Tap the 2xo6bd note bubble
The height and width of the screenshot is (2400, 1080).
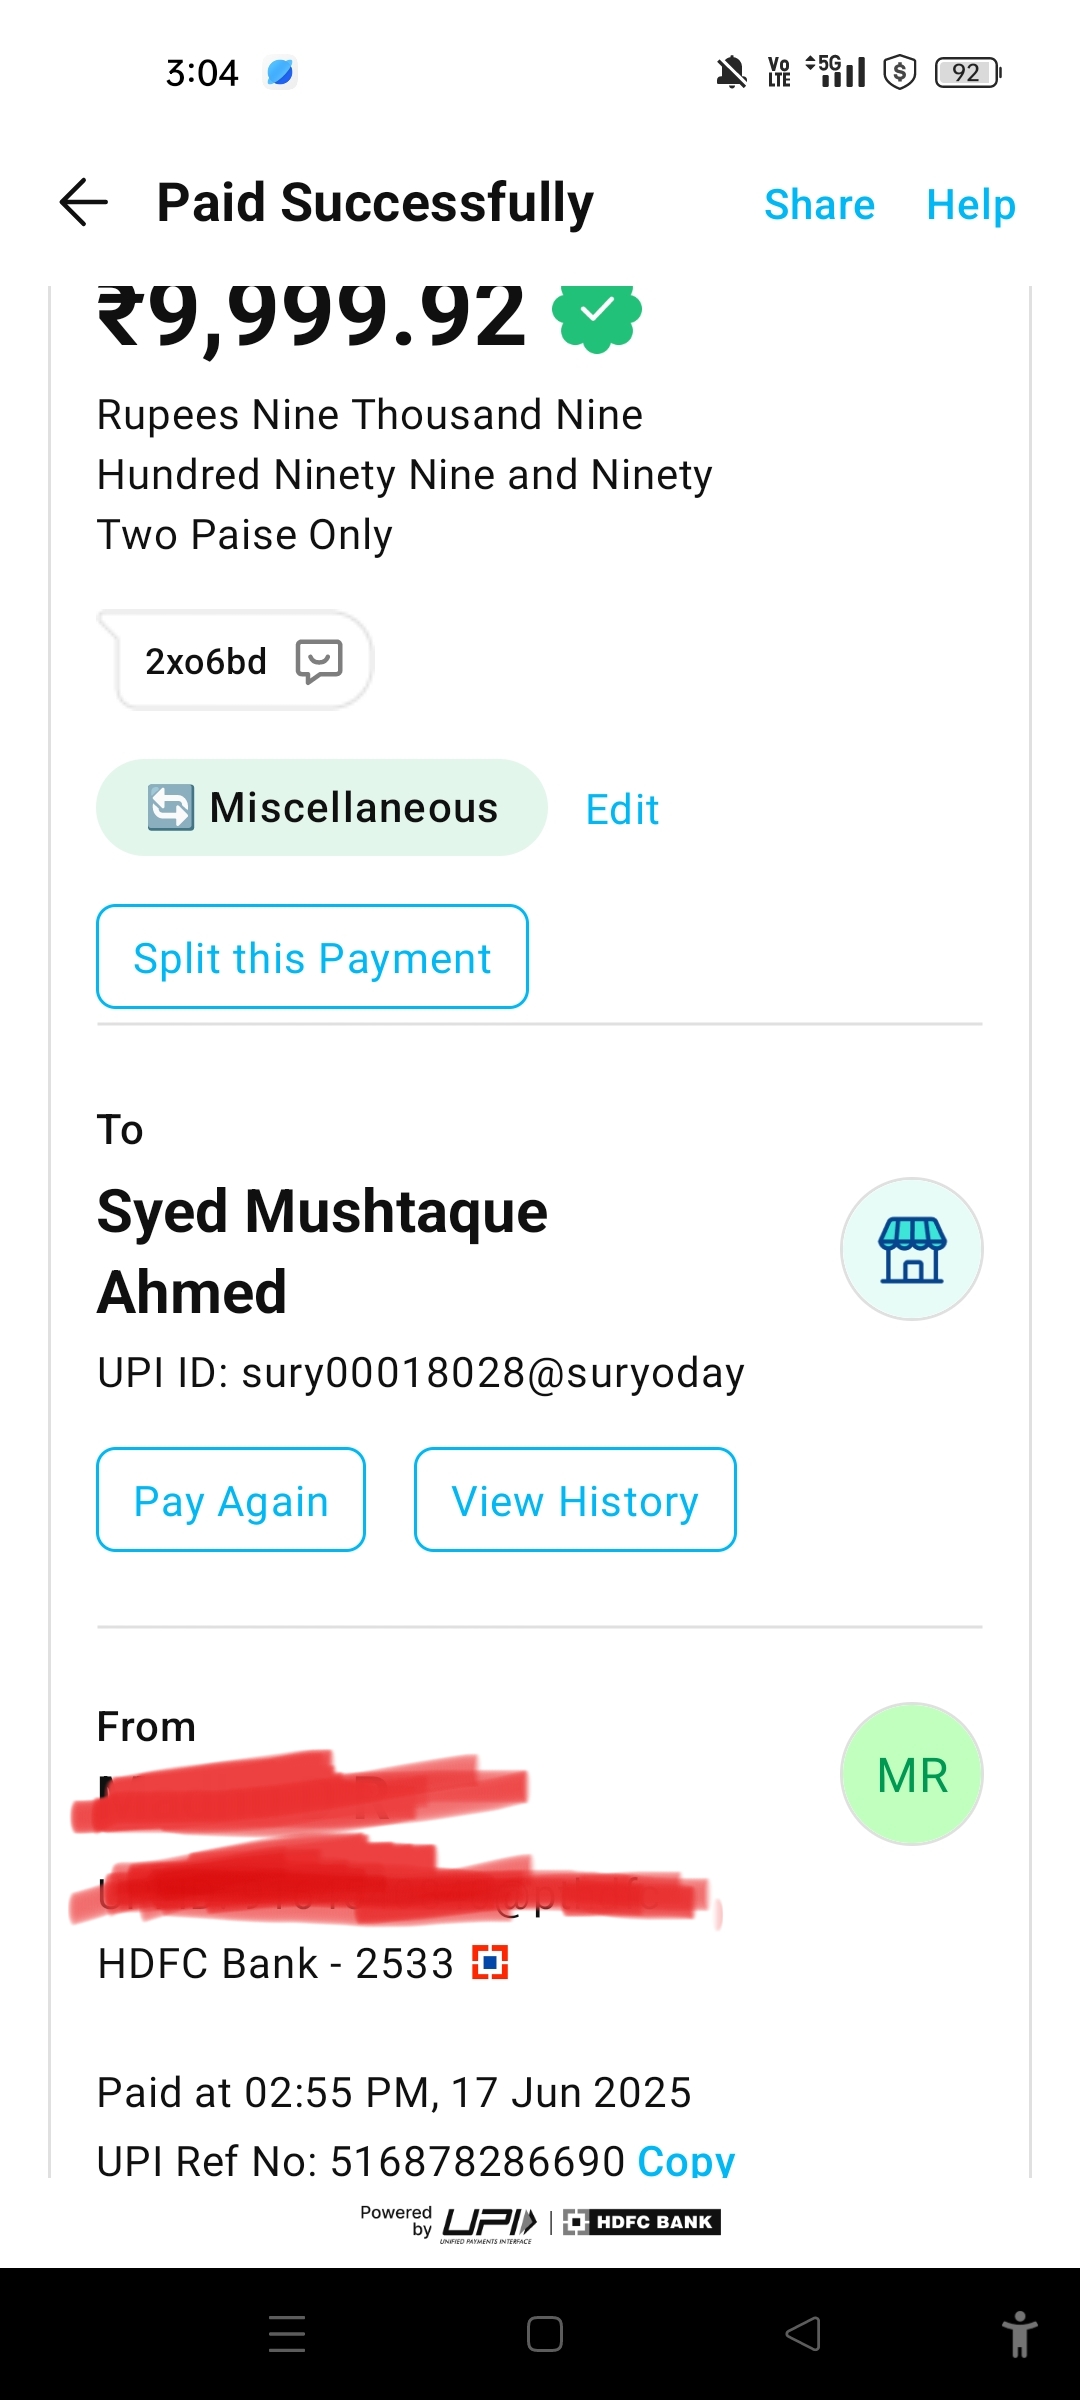(x=207, y=661)
